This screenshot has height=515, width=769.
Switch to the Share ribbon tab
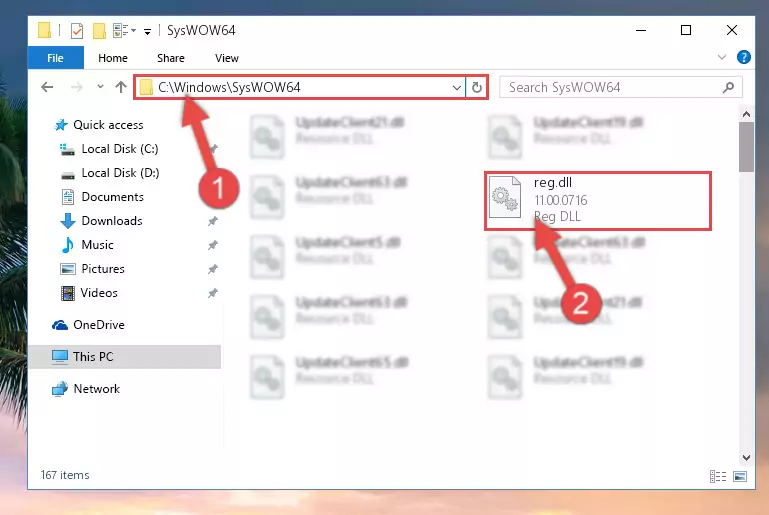[x=171, y=58]
